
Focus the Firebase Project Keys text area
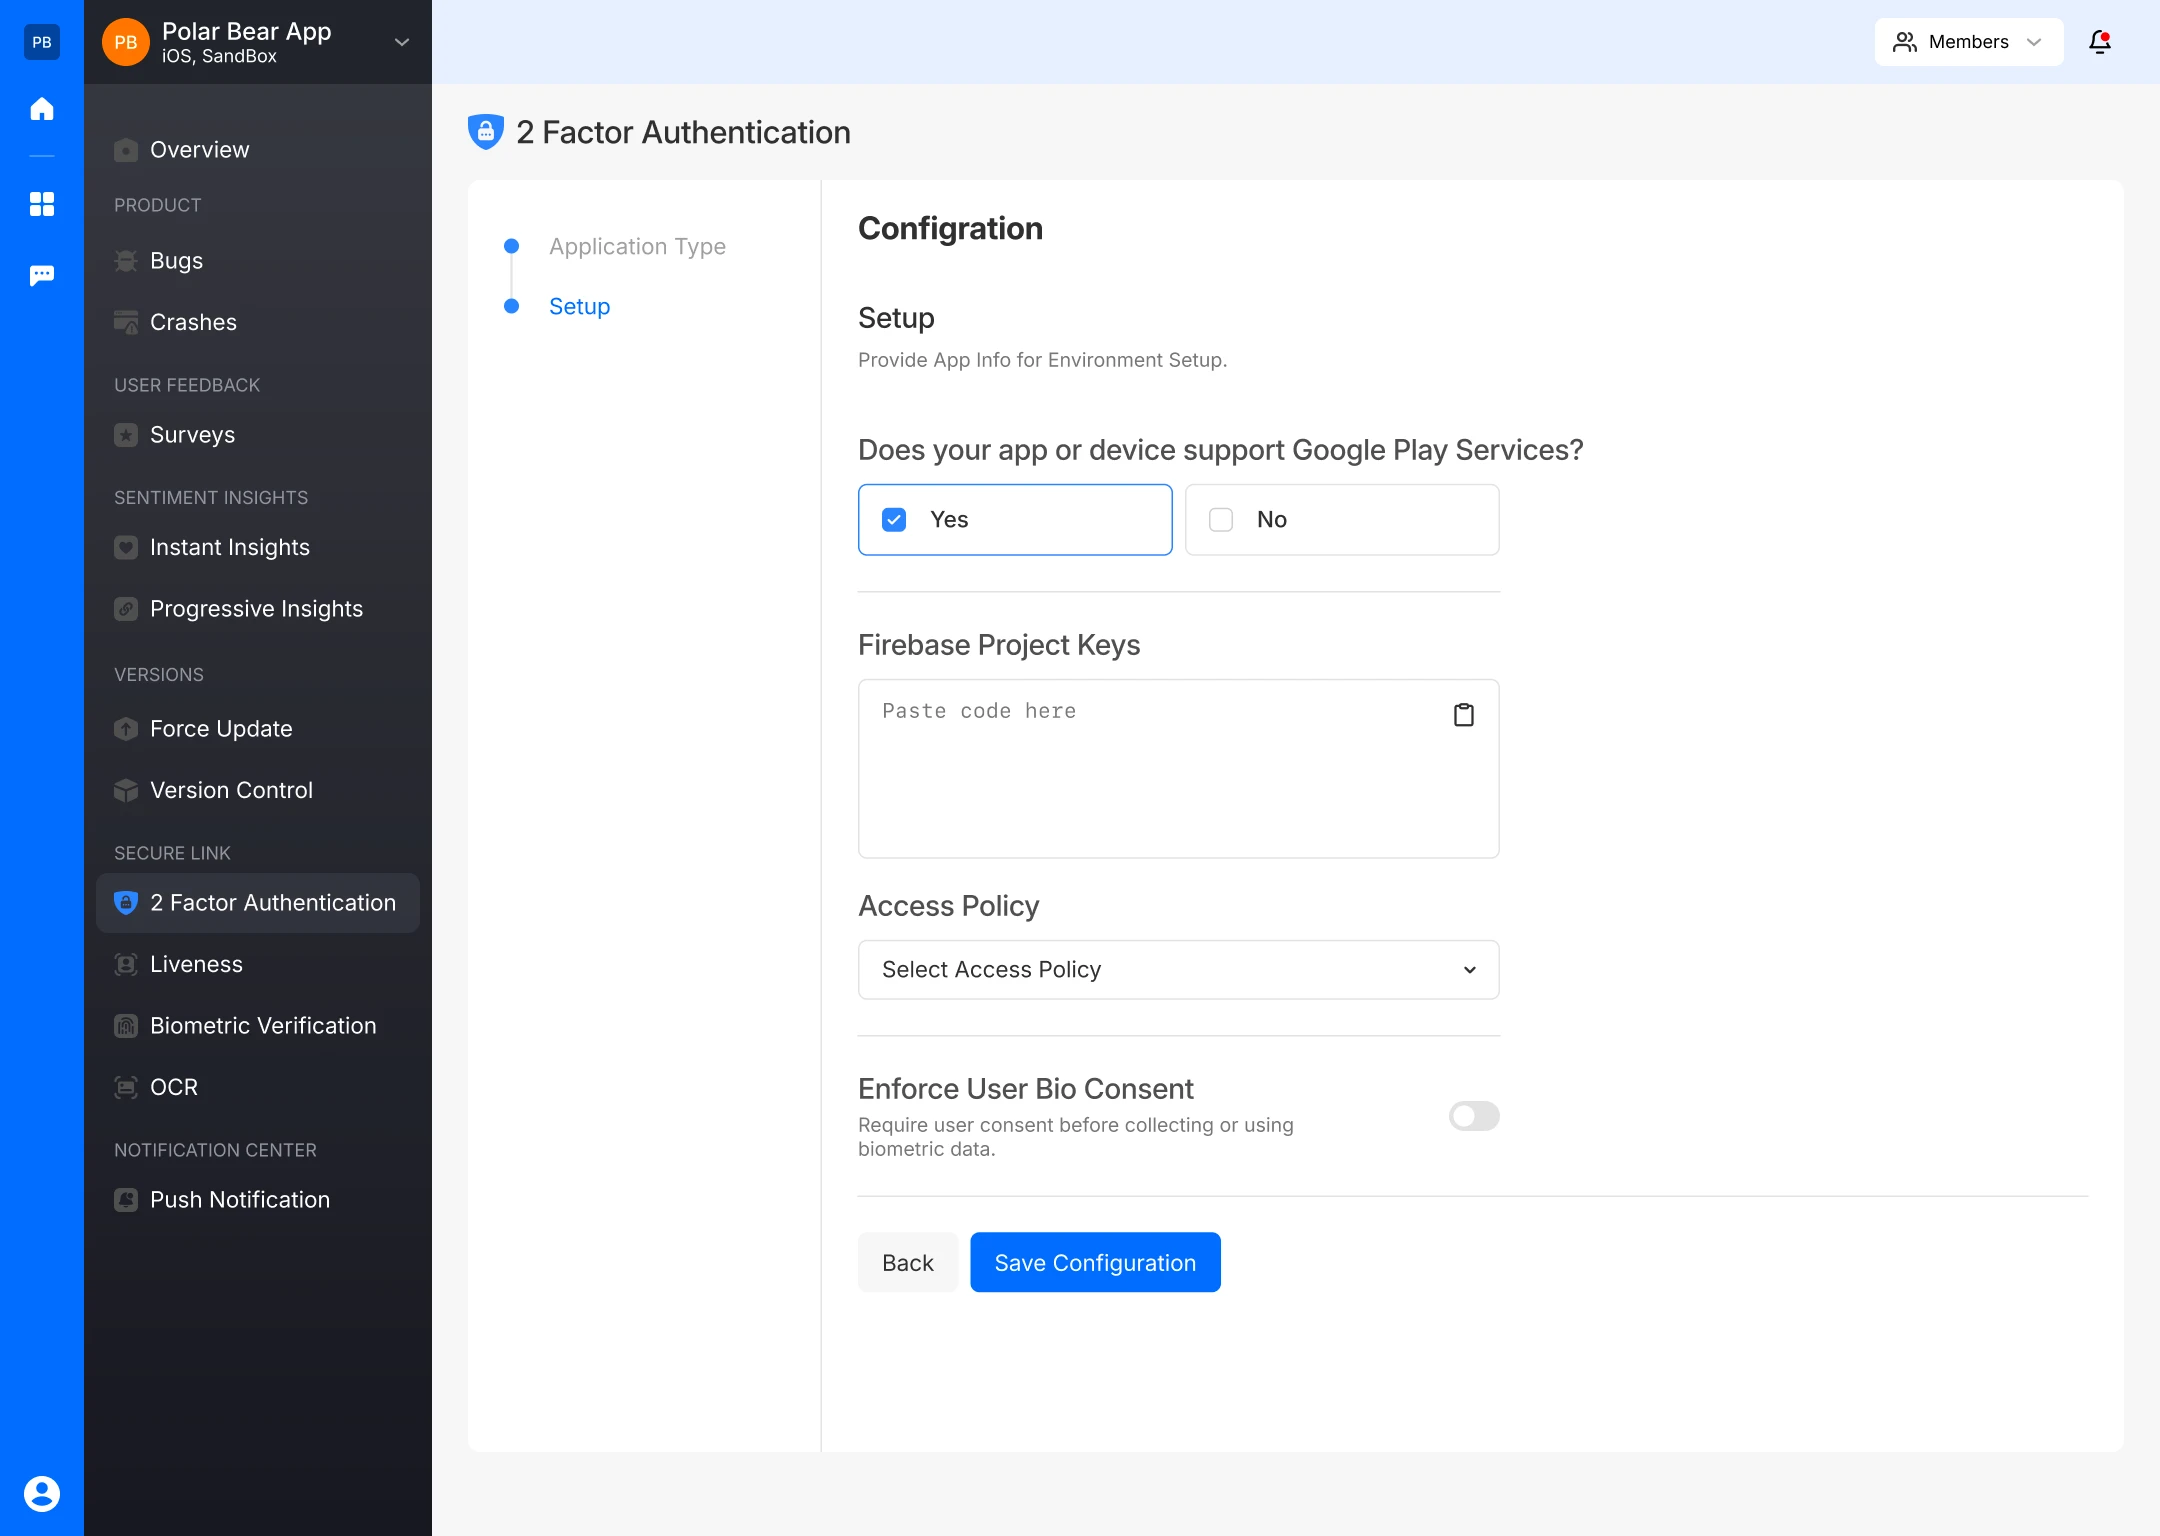[1150, 780]
